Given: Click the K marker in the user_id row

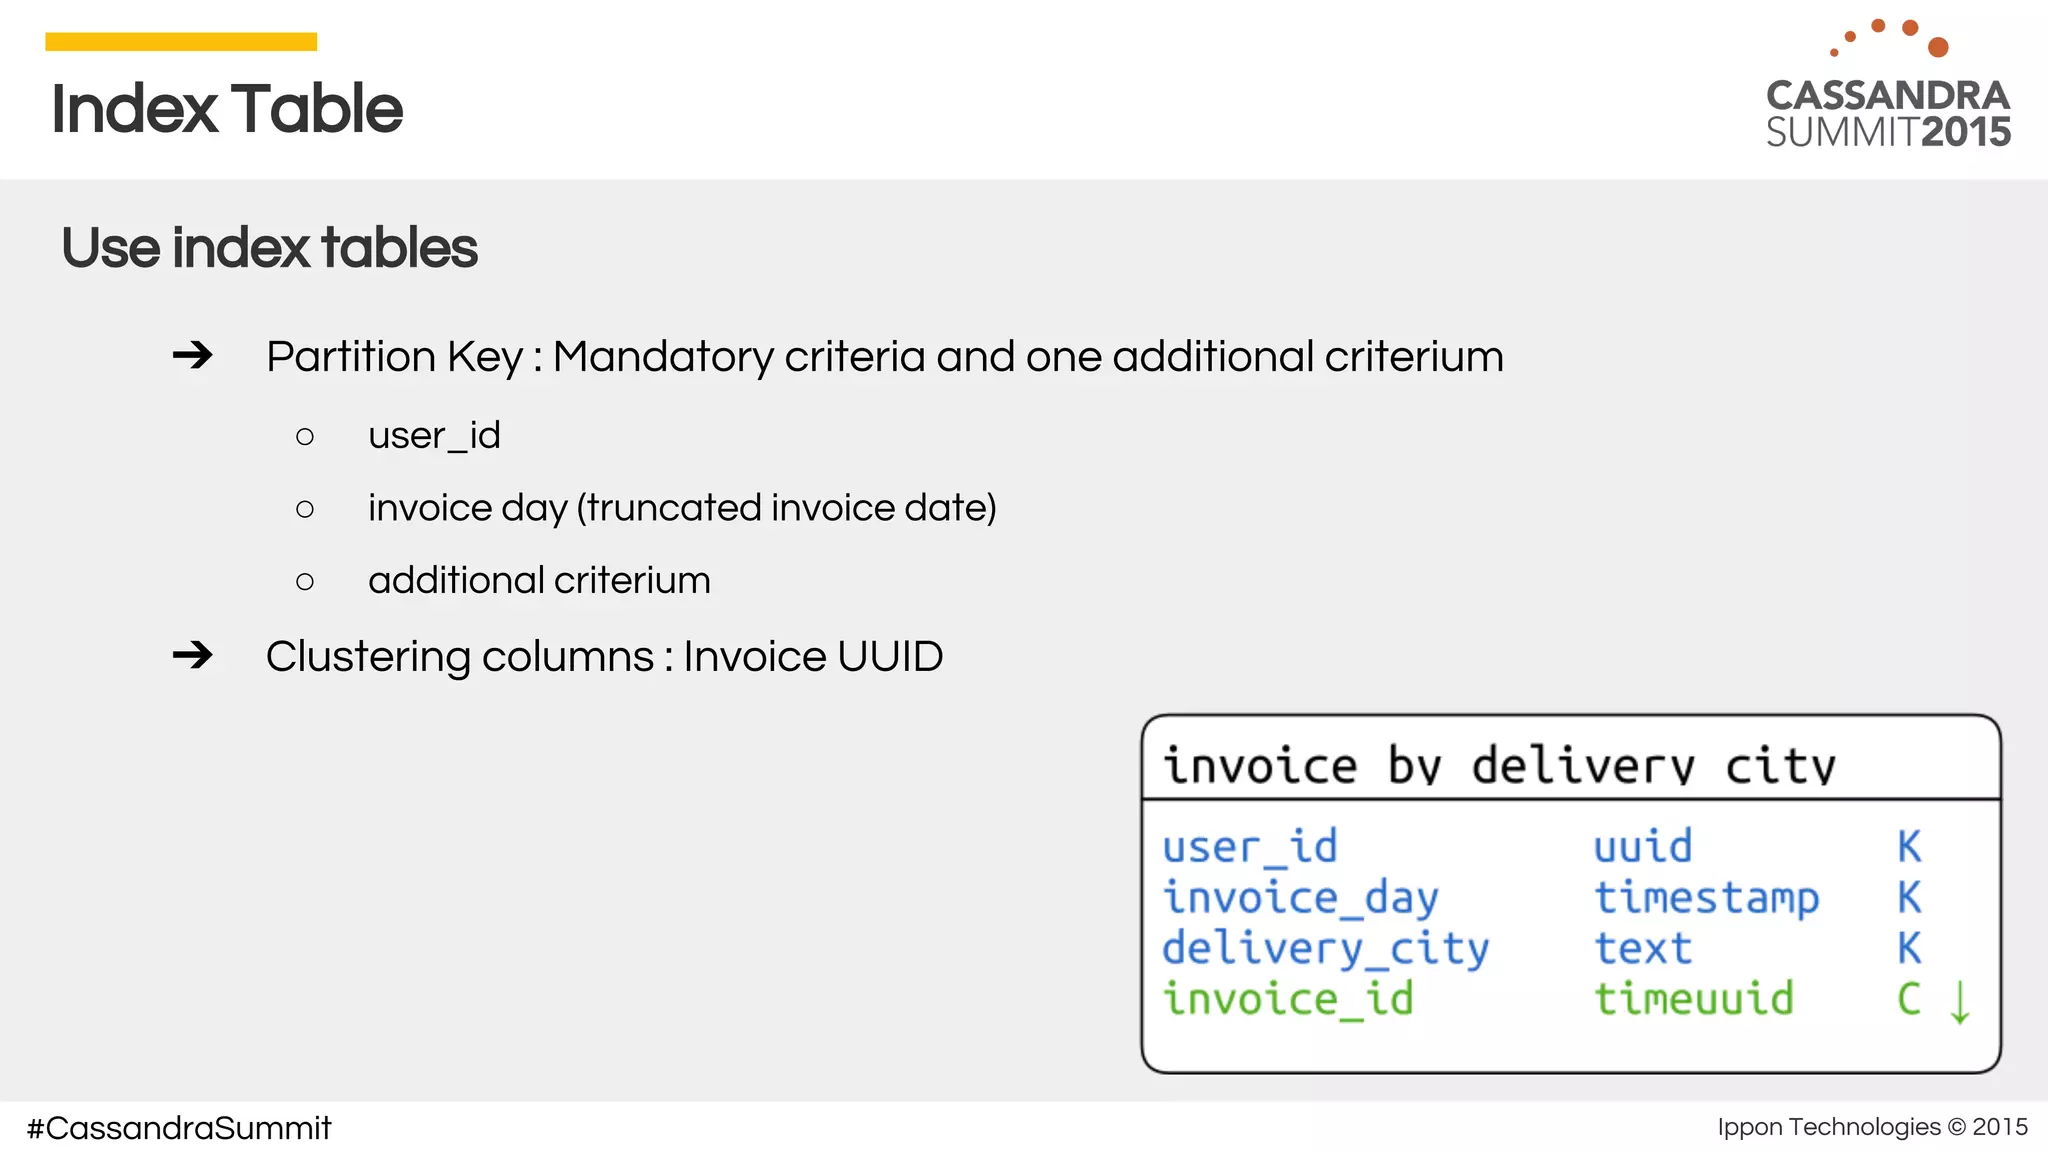Looking at the screenshot, I should click(1909, 847).
